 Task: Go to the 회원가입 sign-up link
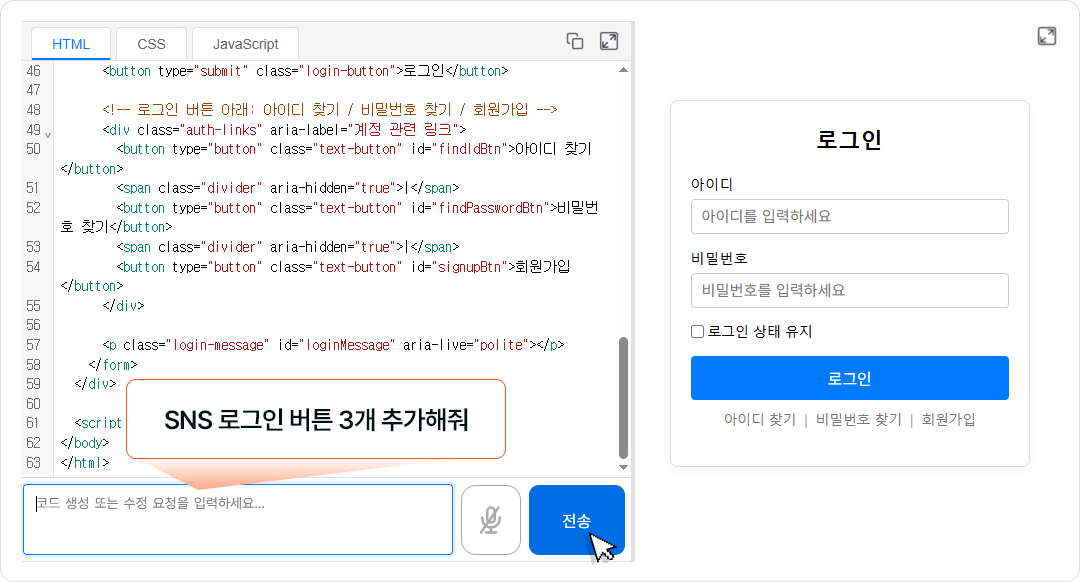948,420
